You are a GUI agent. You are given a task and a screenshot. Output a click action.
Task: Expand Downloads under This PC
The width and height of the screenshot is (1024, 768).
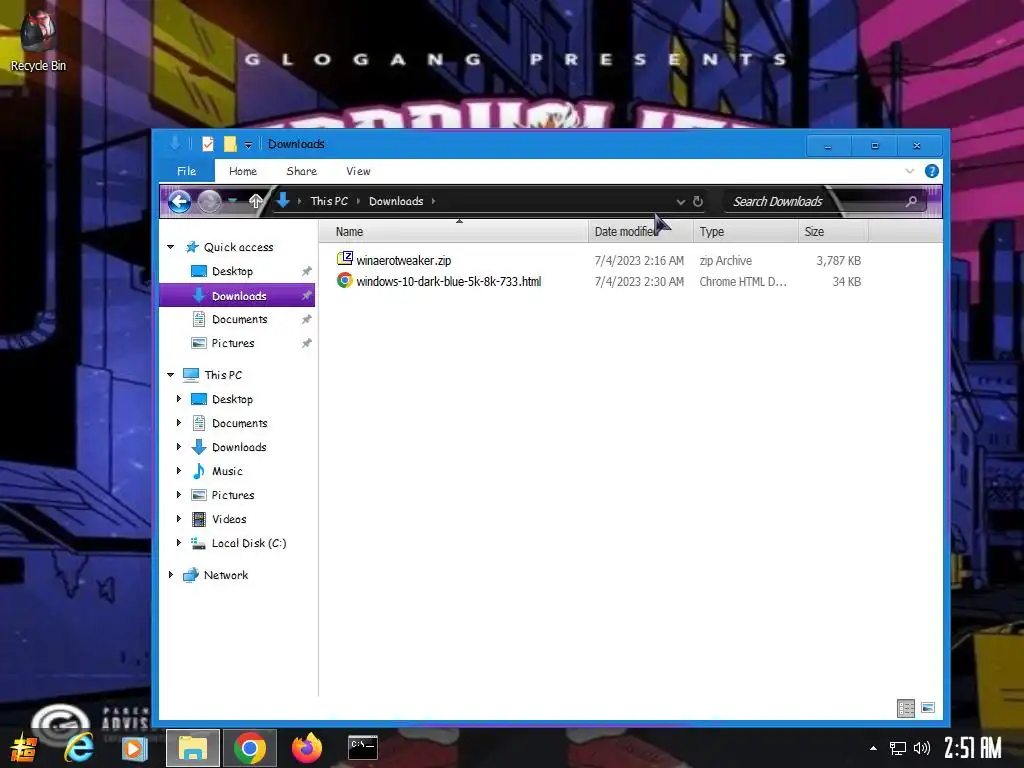coord(179,447)
